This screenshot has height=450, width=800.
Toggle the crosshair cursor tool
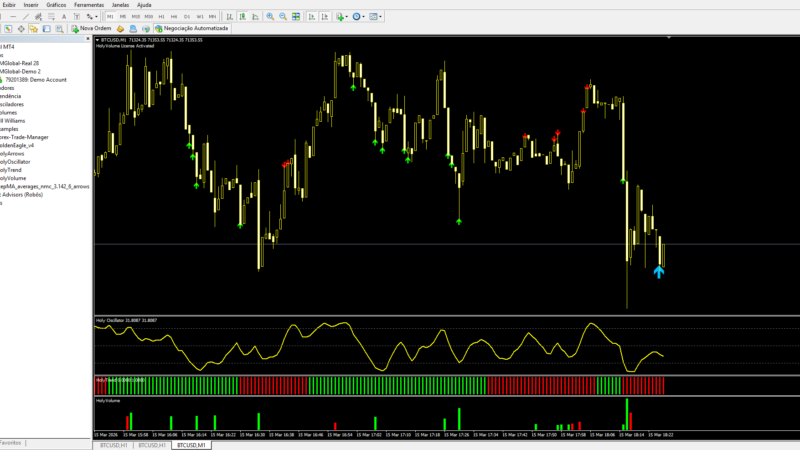tap(21, 29)
